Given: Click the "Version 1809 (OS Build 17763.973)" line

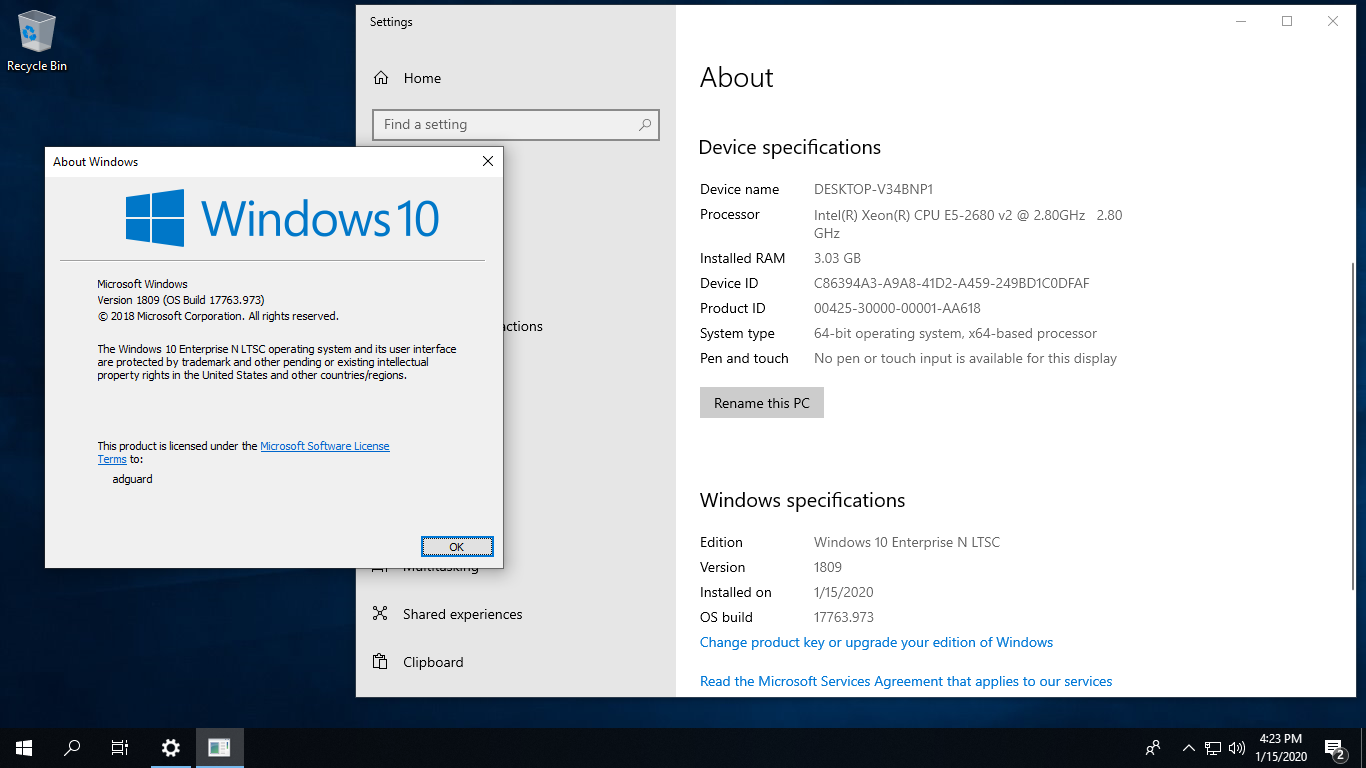Looking at the screenshot, I should [x=181, y=300].
